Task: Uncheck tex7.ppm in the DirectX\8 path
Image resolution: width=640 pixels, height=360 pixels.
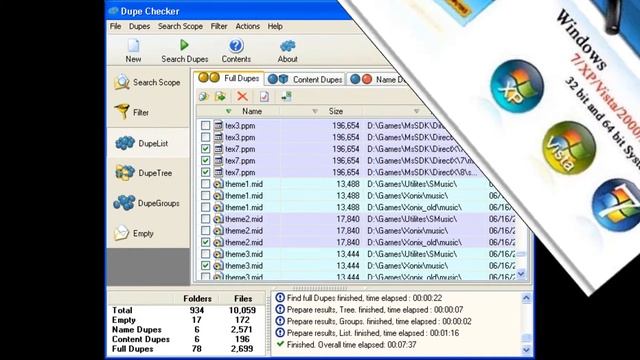Action: (x=206, y=172)
